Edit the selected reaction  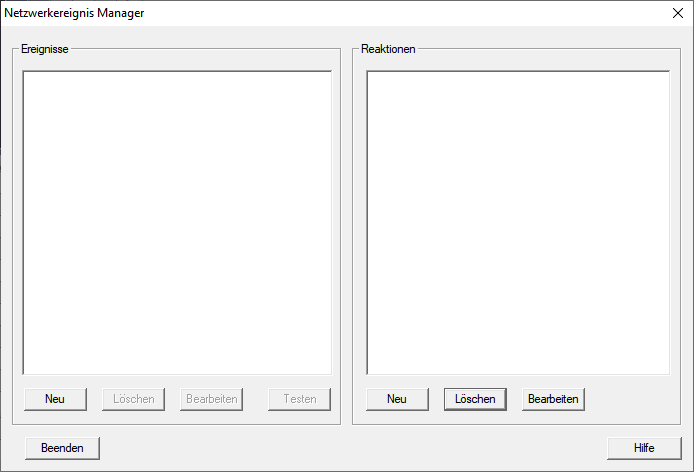pos(553,399)
